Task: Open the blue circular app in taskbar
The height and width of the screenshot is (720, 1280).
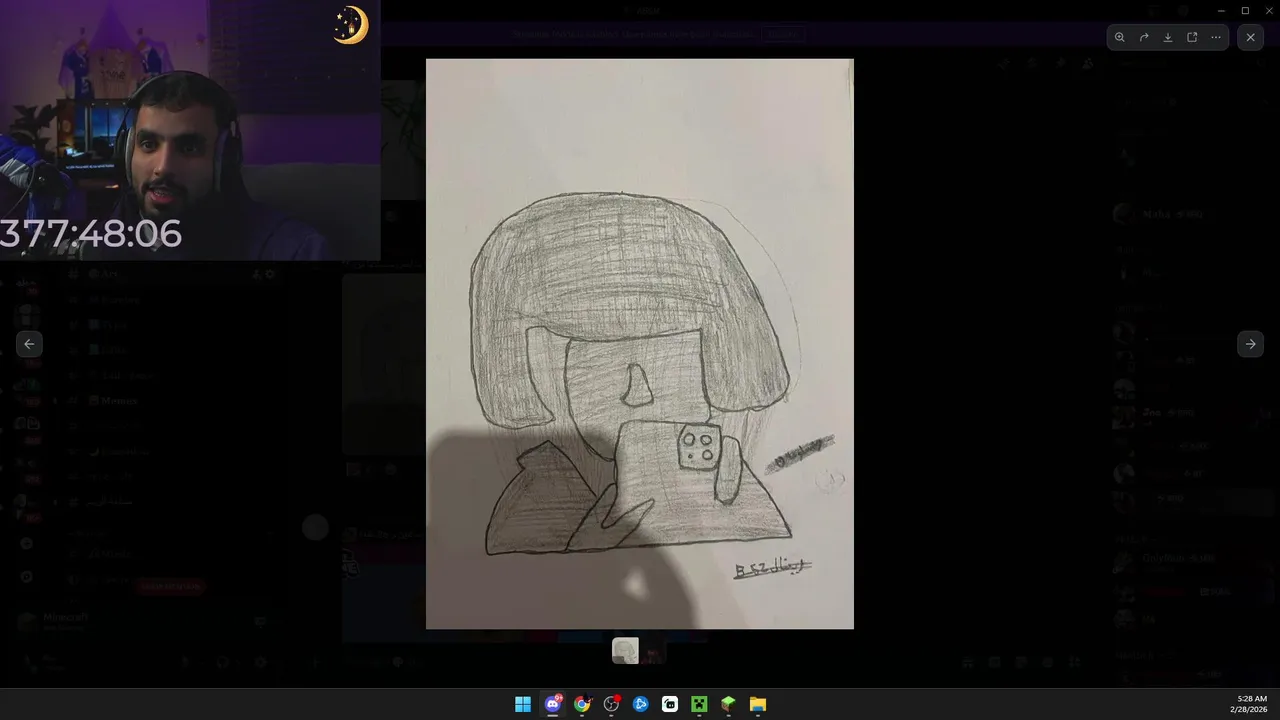Action: pyautogui.click(x=641, y=704)
